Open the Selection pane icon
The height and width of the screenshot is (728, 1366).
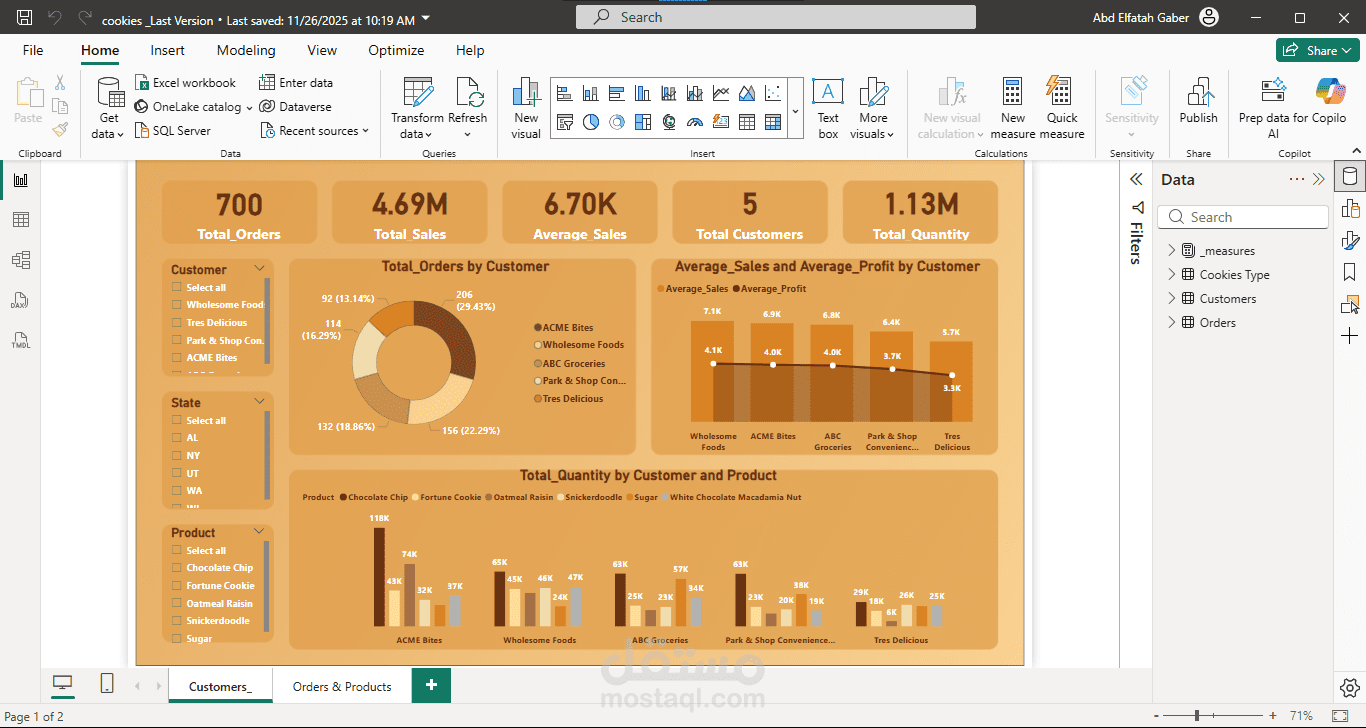tap(1350, 304)
